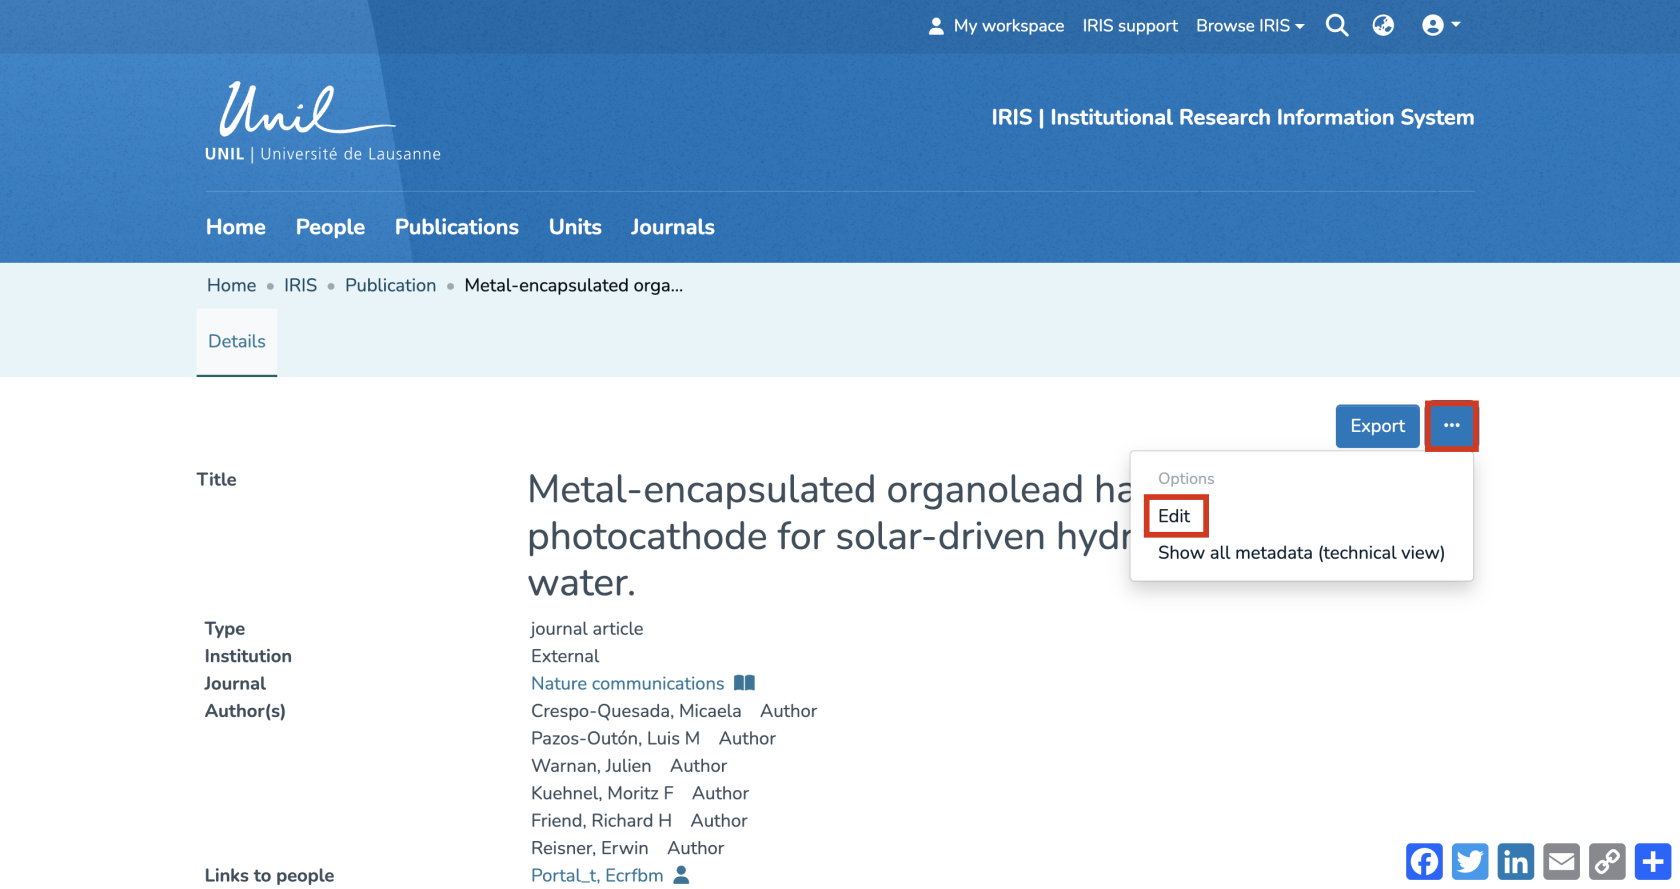The height and width of the screenshot is (889, 1680).
Task: Open the Publications navigation item
Action: tap(457, 227)
